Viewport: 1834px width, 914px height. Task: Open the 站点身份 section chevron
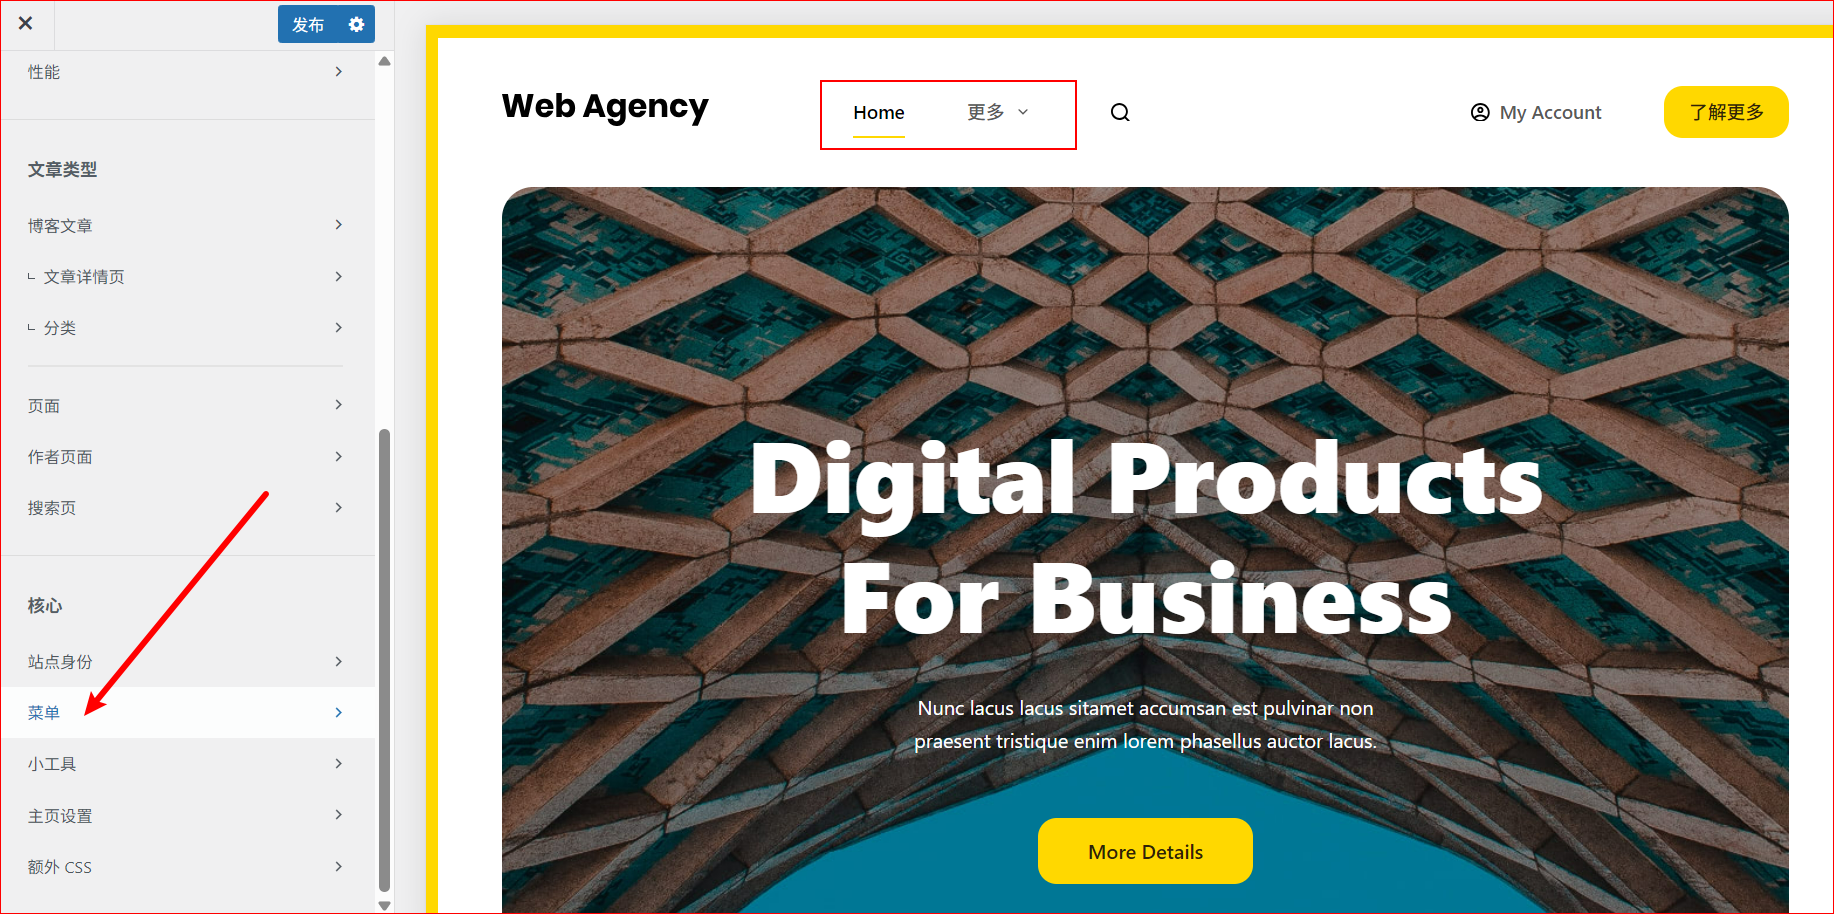pyautogui.click(x=339, y=661)
